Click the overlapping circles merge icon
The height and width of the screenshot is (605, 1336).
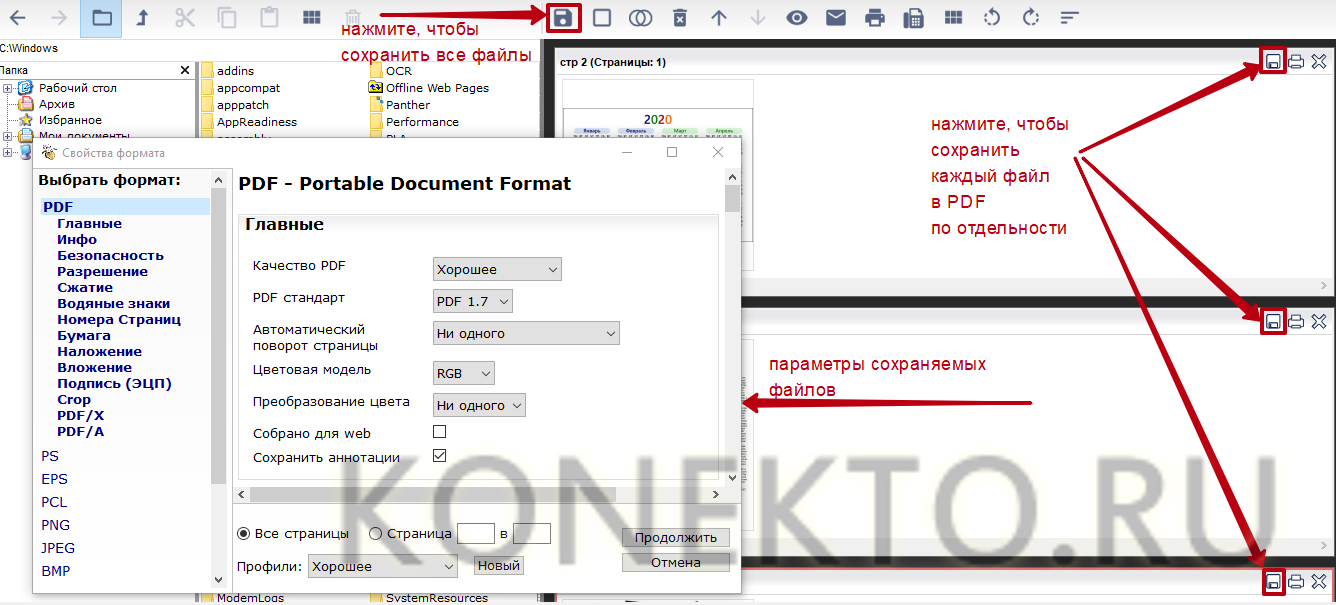coord(640,17)
